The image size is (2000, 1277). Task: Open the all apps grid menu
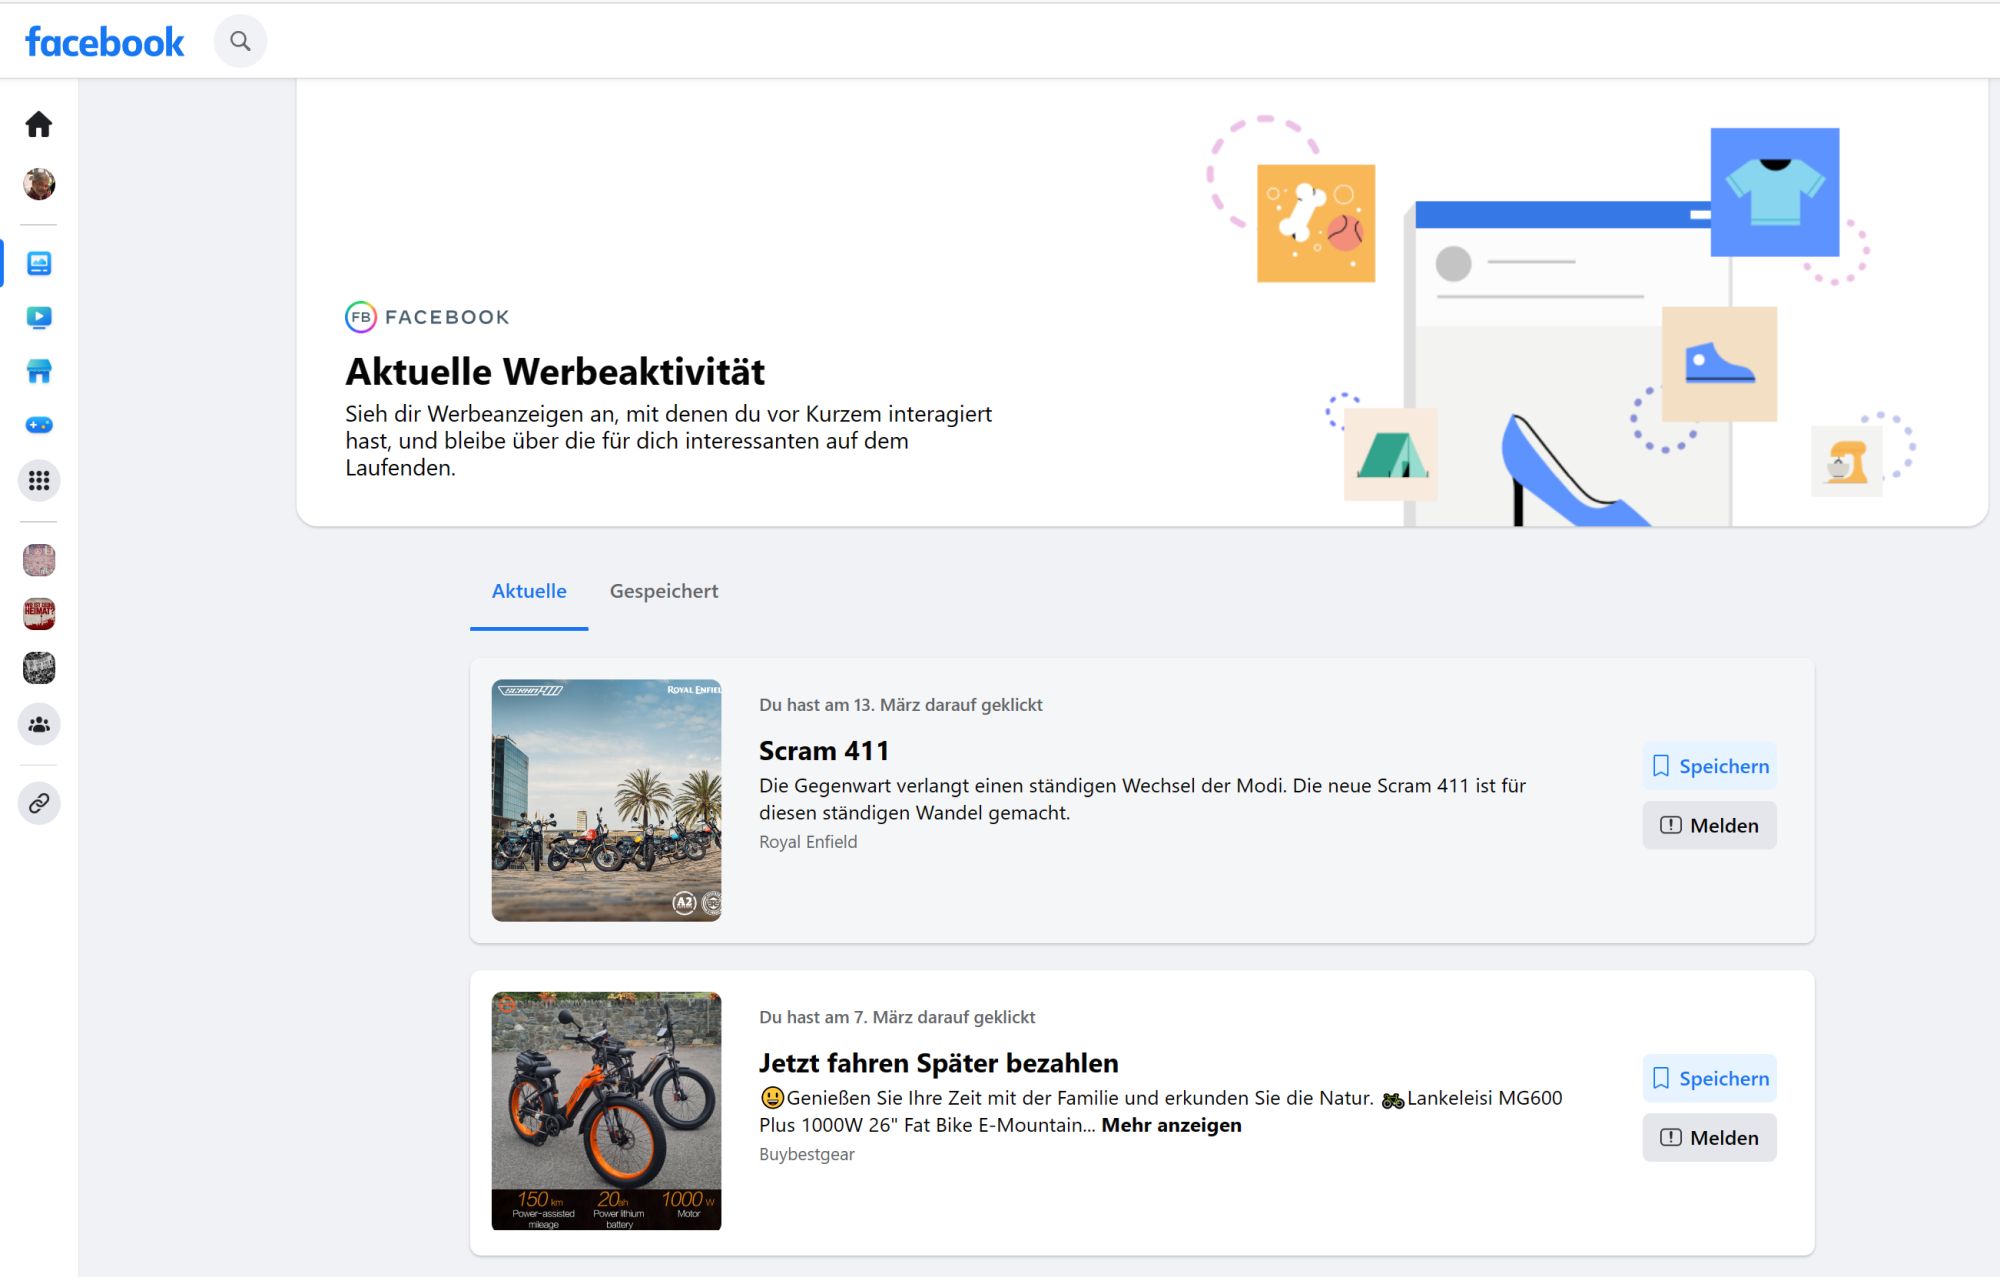coord(39,481)
